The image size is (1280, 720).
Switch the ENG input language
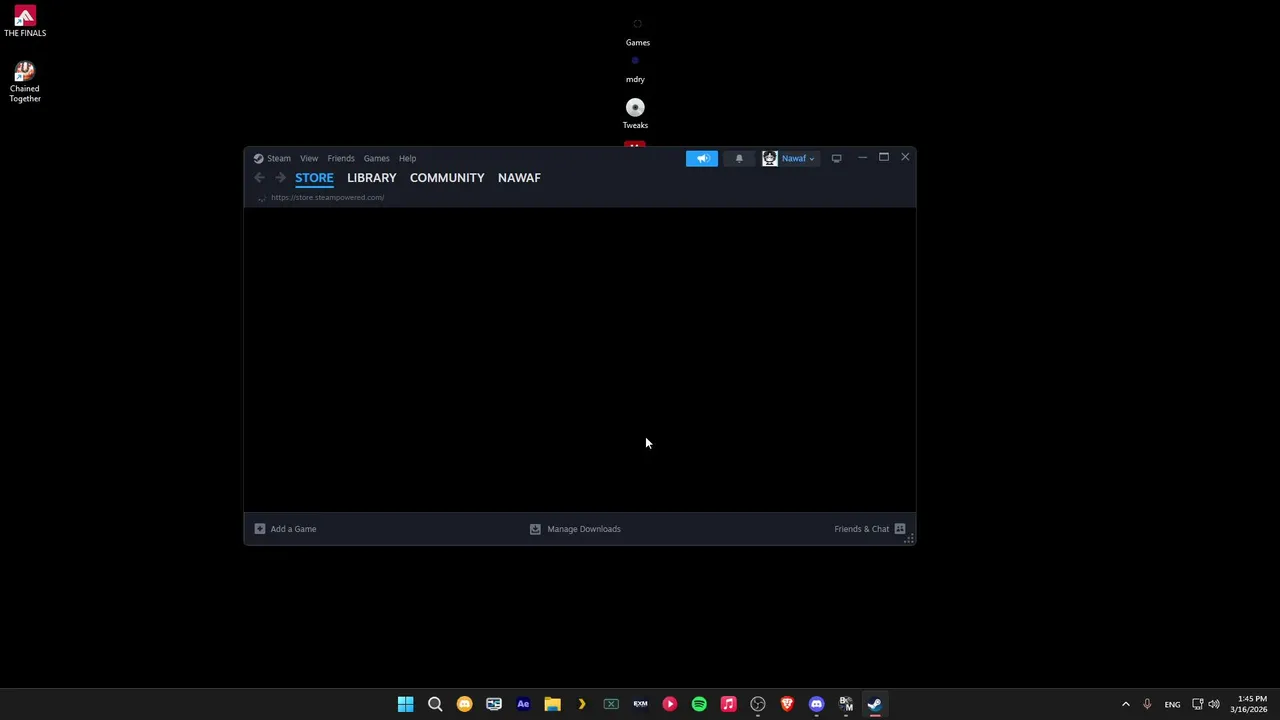pyautogui.click(x=1172, y=704)
